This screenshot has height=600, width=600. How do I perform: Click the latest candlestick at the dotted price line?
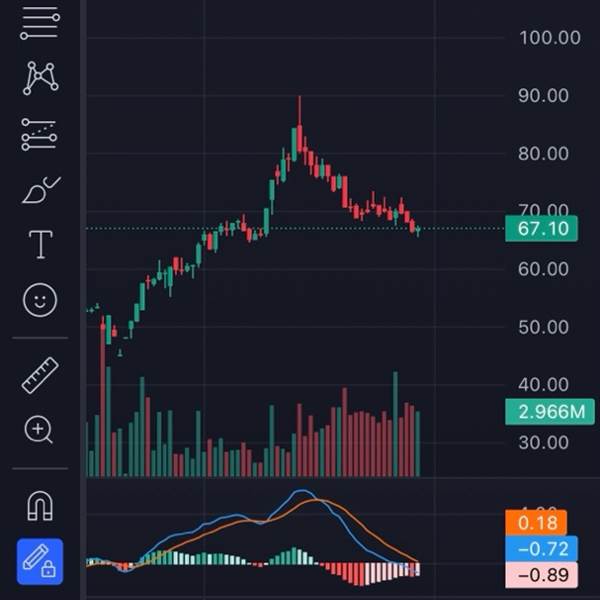tap(418, 230)
